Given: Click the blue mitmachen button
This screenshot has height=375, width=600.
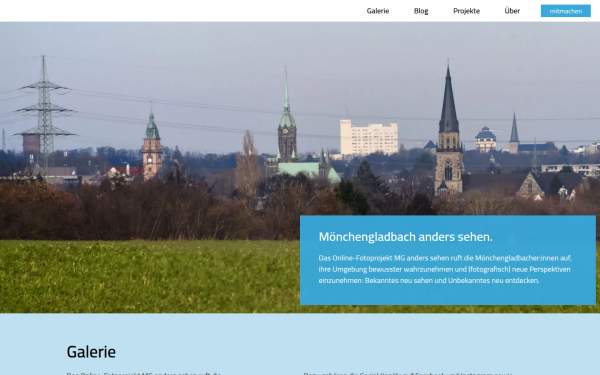Looking at the screenshot, I should (566, 11).
